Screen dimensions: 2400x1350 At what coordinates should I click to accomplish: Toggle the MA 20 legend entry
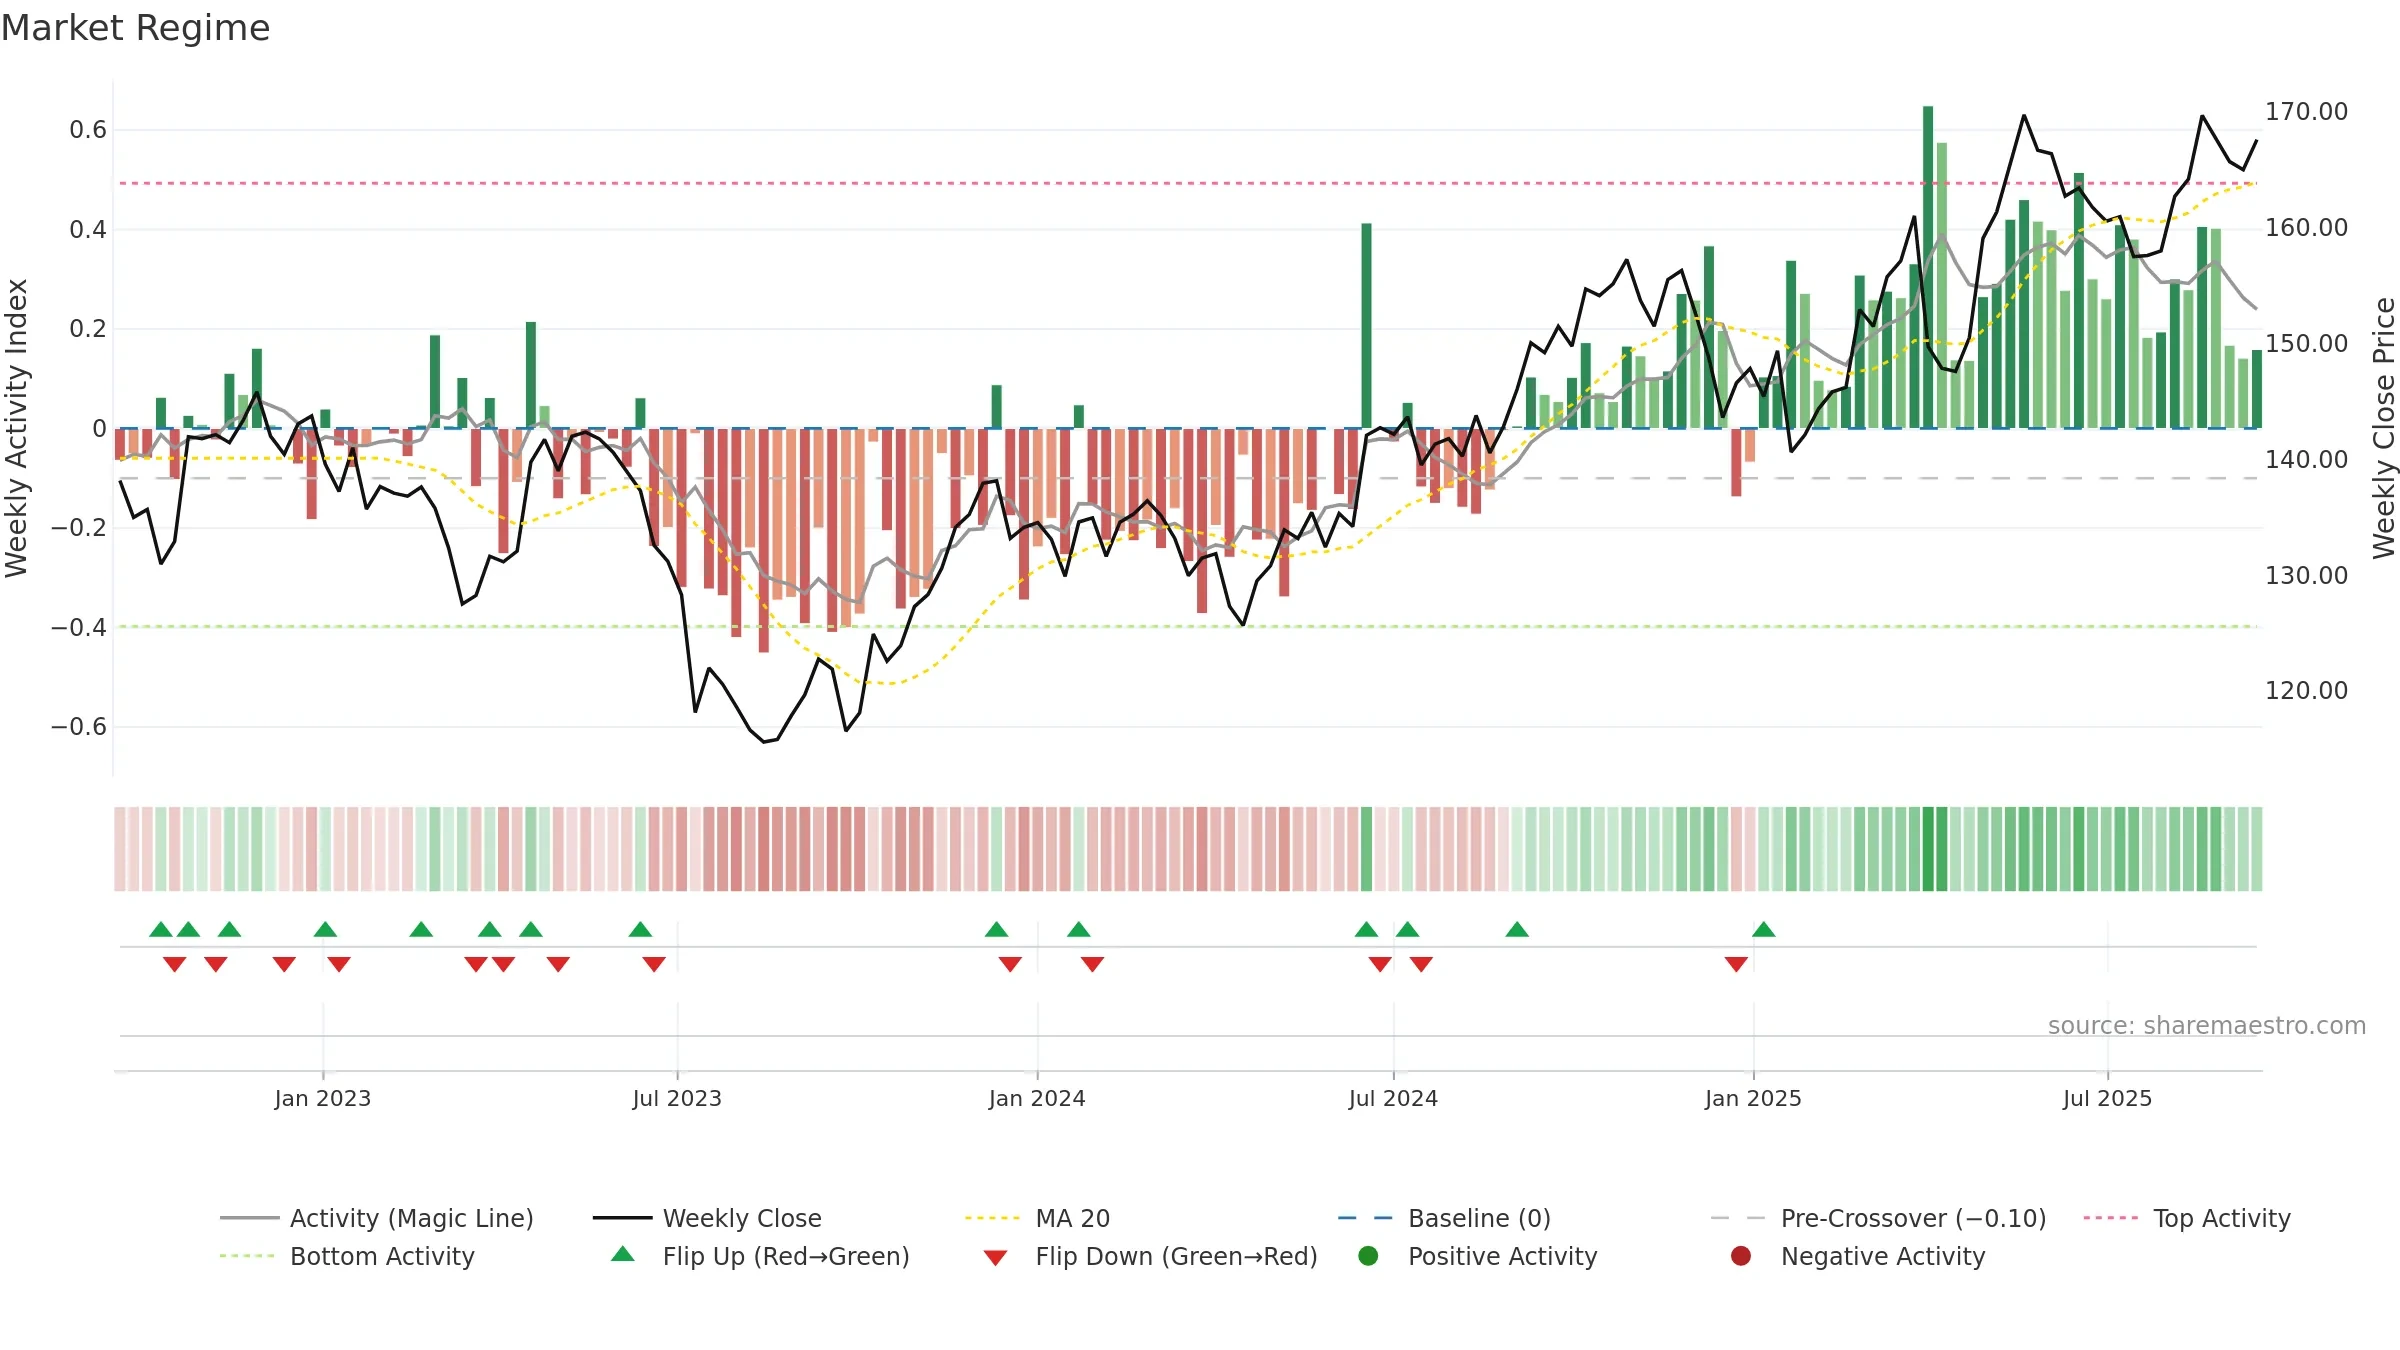point(1037,1218)
